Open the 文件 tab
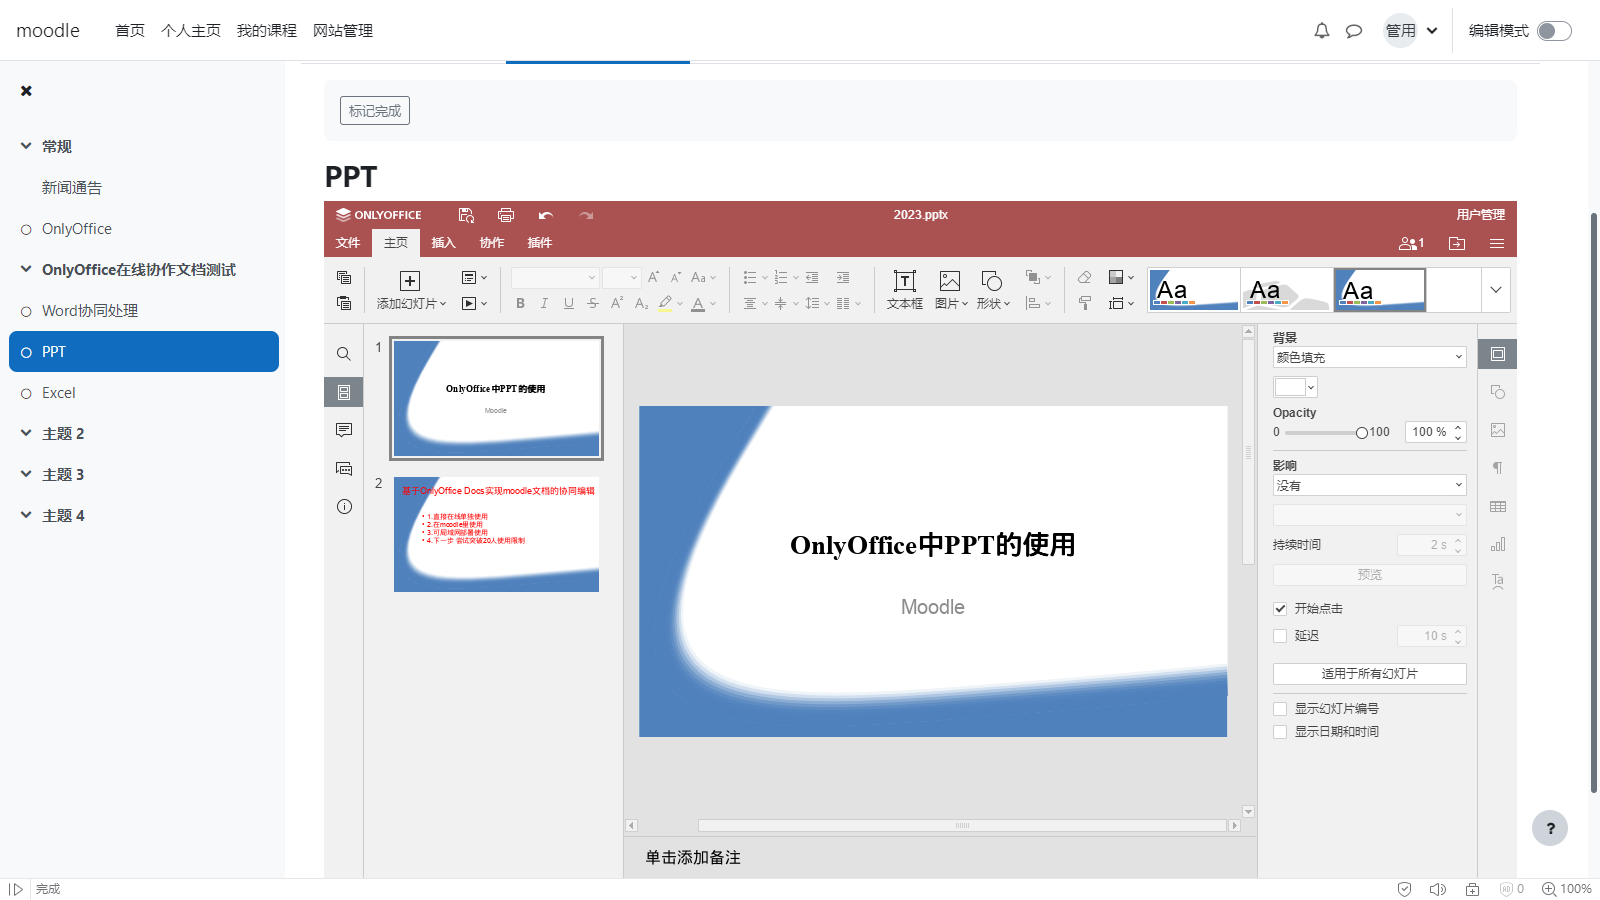Viewport: 1600px width, 900px height. pos(348,243)
